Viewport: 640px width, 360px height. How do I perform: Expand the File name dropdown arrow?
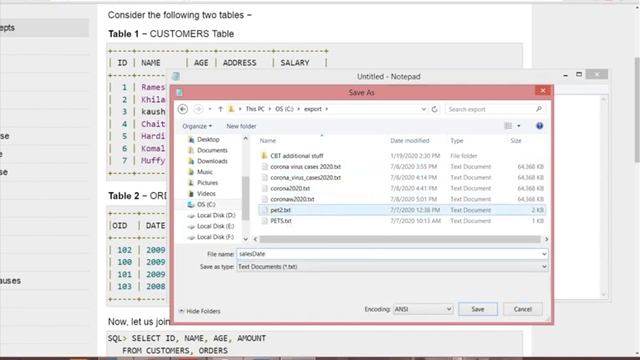tap(544, 254)
